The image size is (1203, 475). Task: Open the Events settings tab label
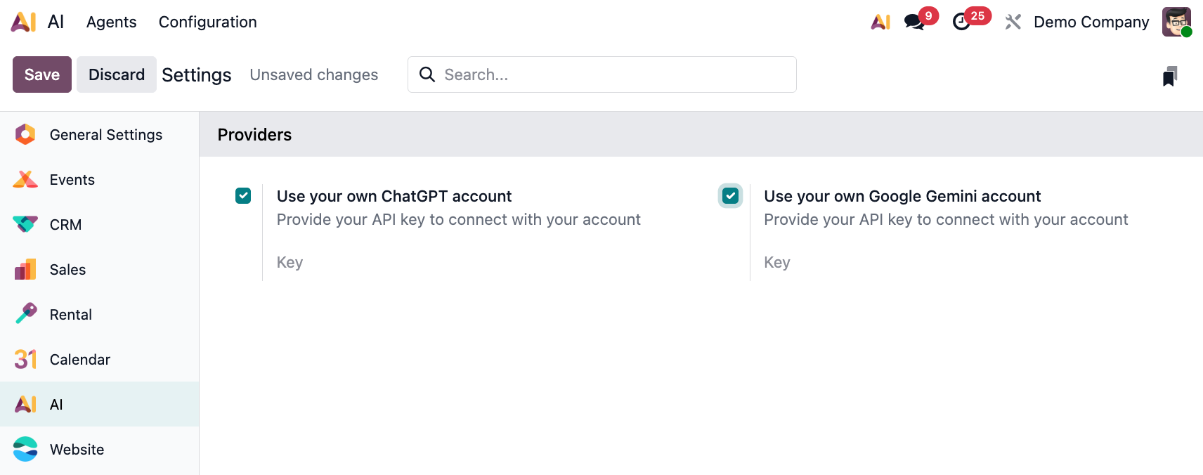tap(72, 180)
